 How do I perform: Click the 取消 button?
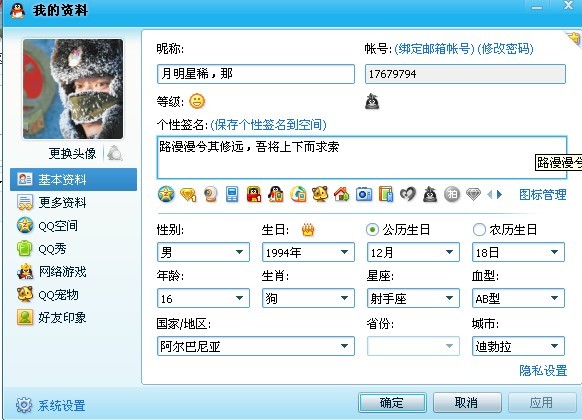point(467,403)
